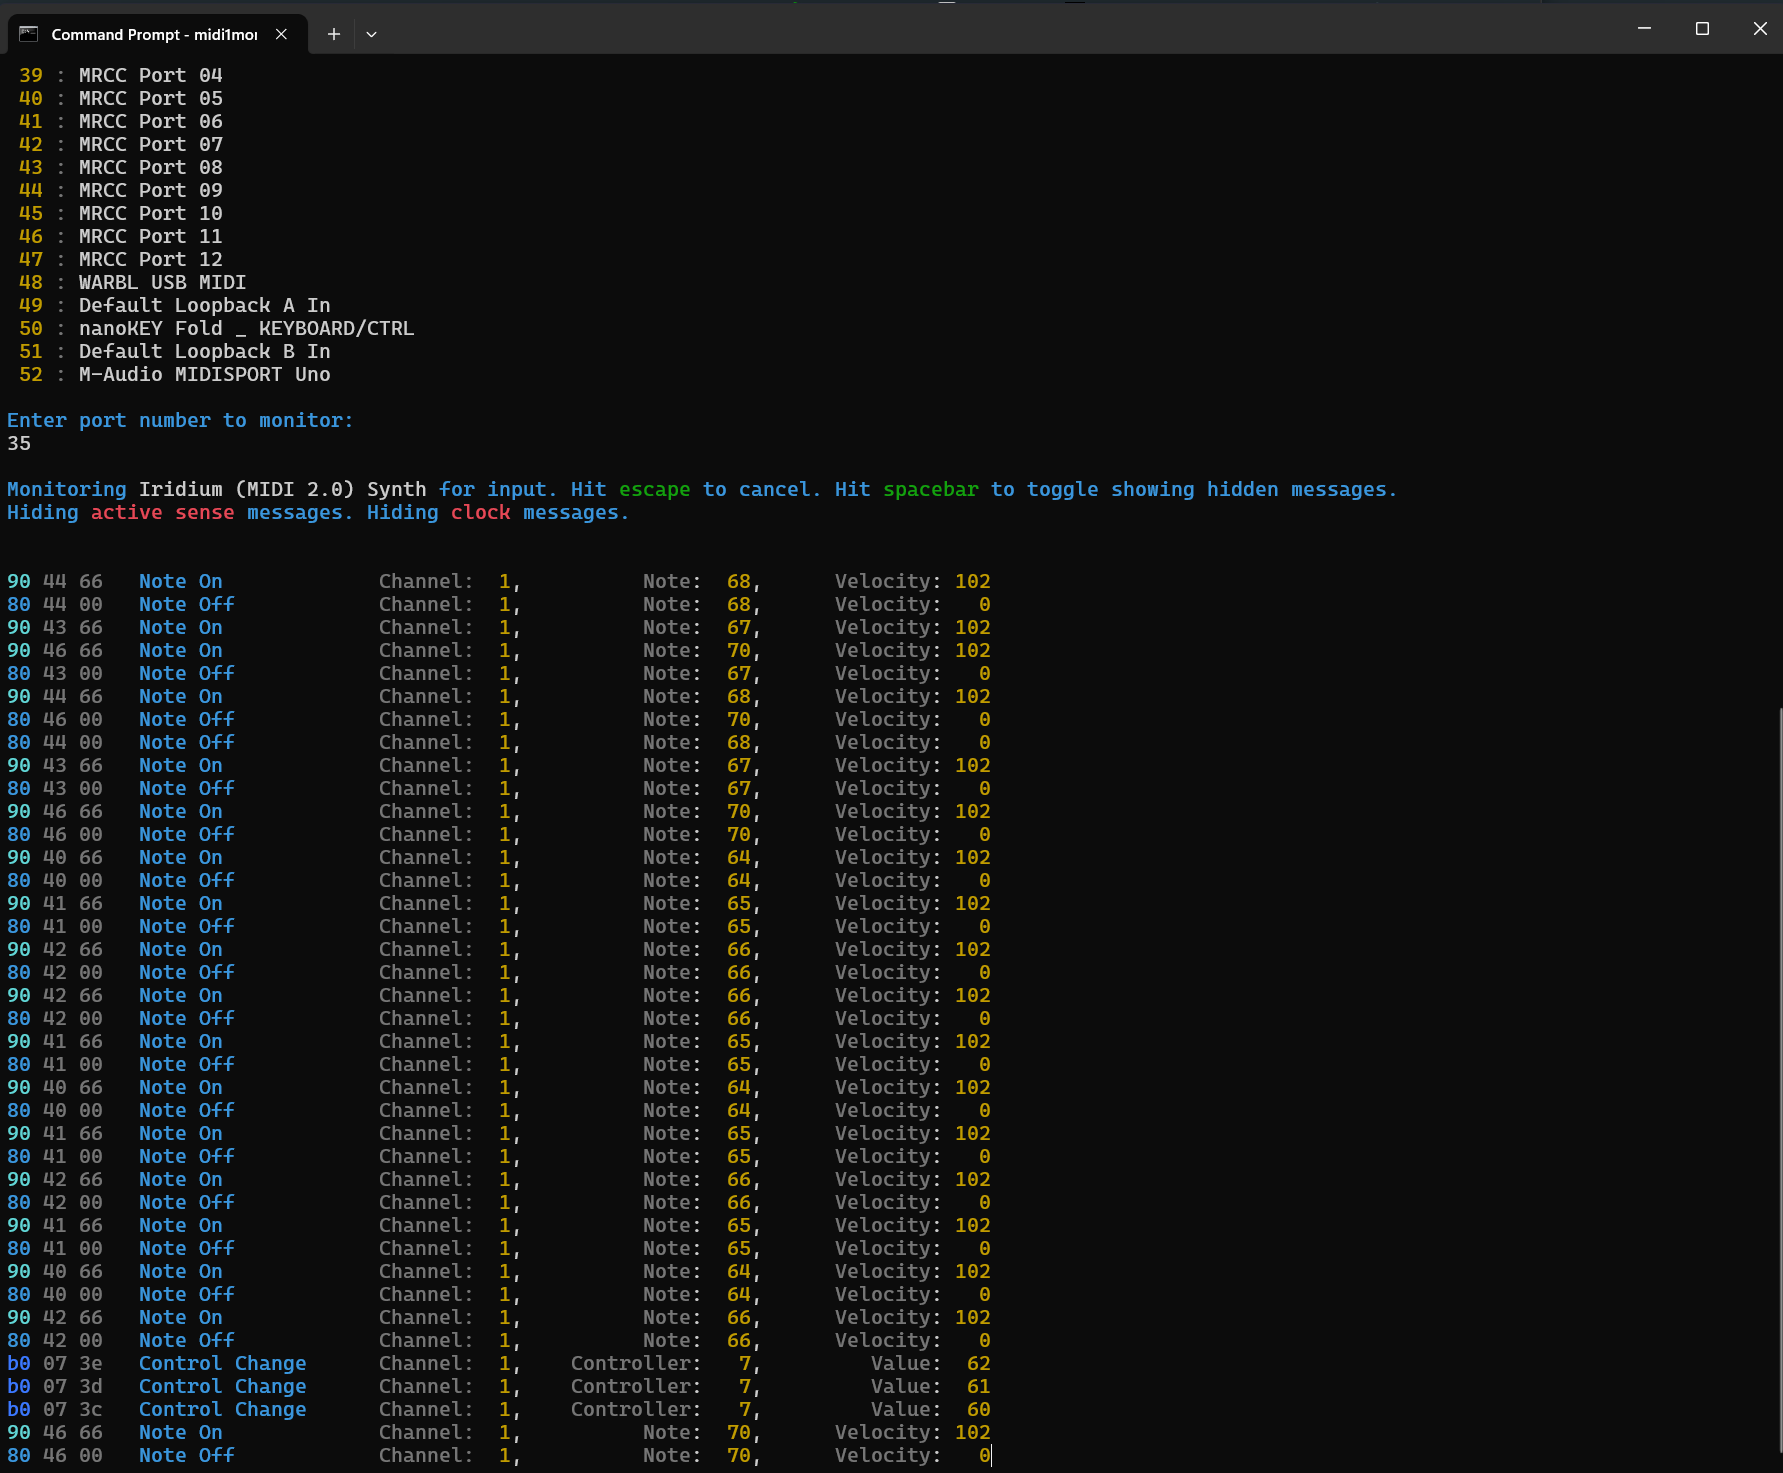Click the entered port number 35

tap(19, 444)
